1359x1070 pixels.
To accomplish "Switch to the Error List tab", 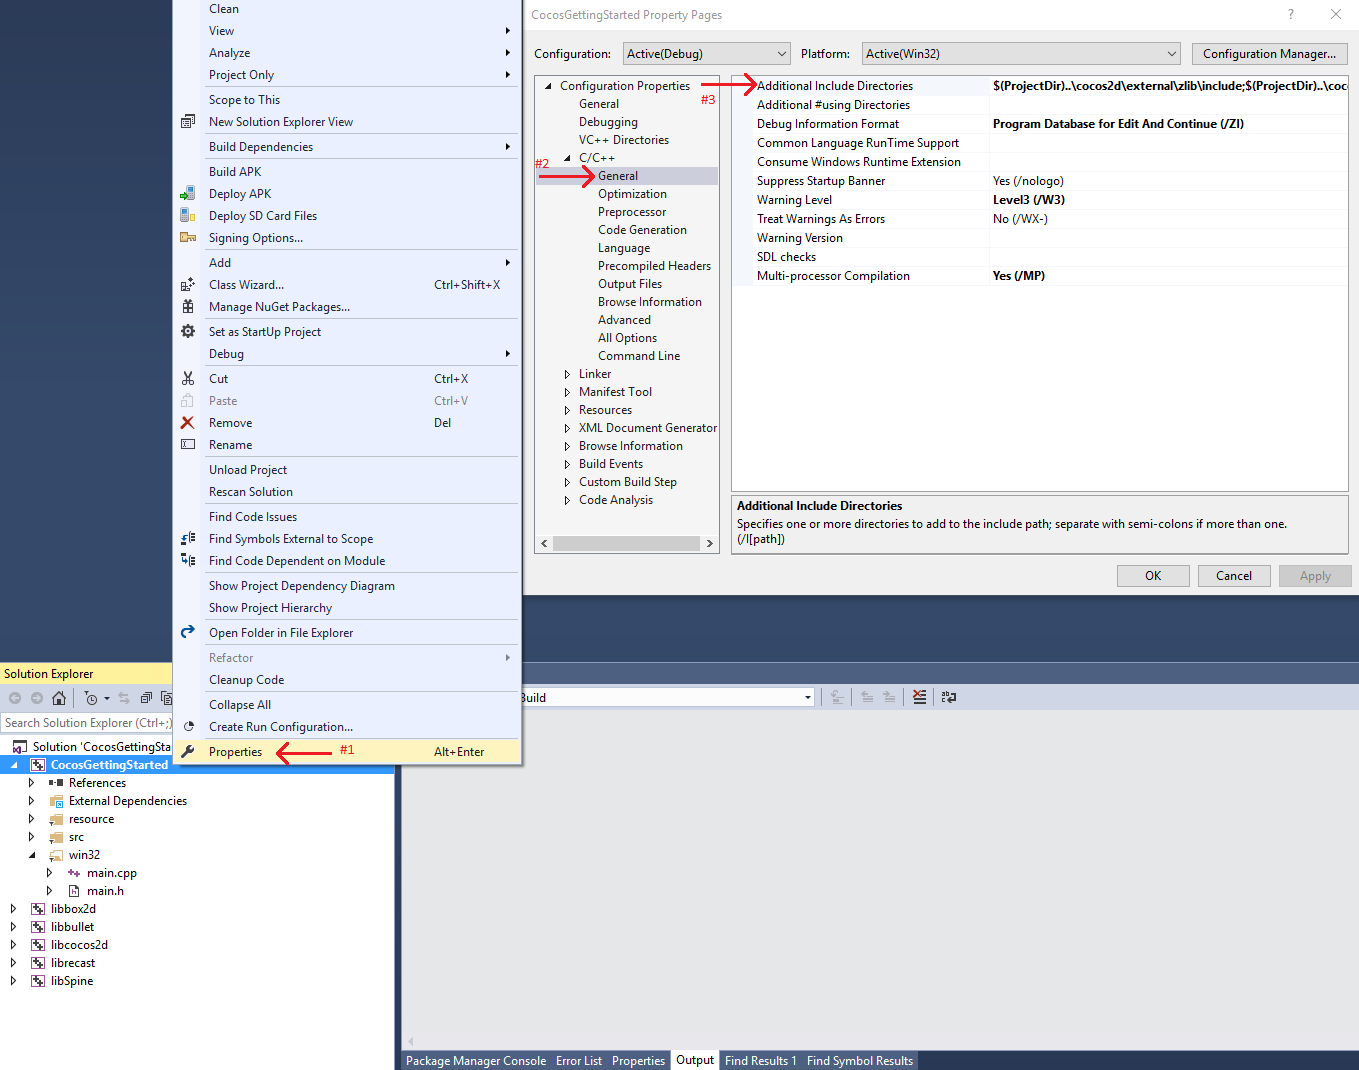I will pos(579,1061).
